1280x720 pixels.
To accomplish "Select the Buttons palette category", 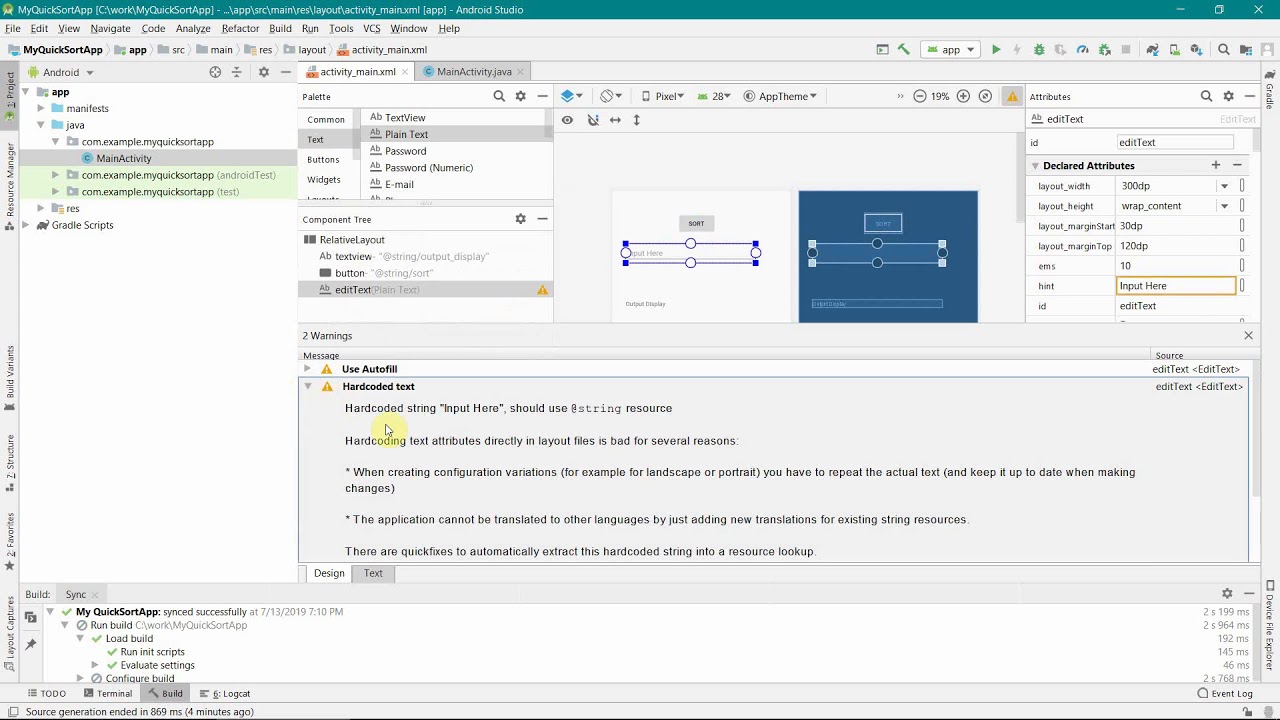I will [323, 160].
